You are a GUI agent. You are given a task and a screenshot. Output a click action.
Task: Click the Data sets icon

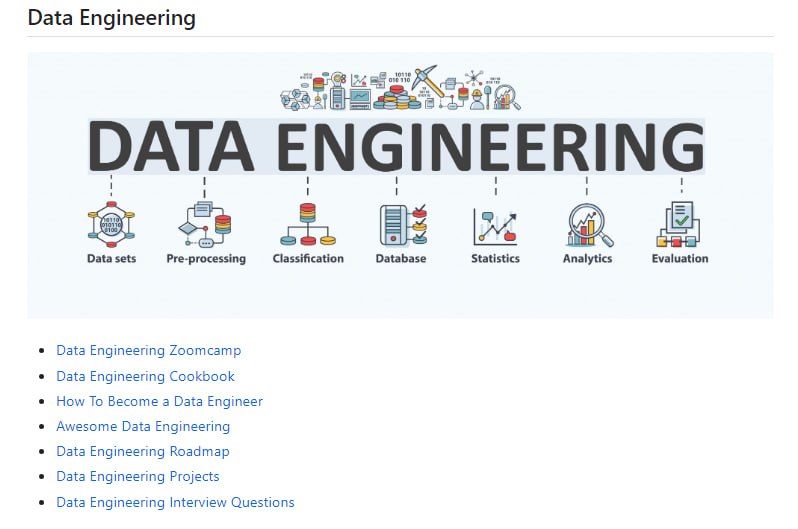111,224
